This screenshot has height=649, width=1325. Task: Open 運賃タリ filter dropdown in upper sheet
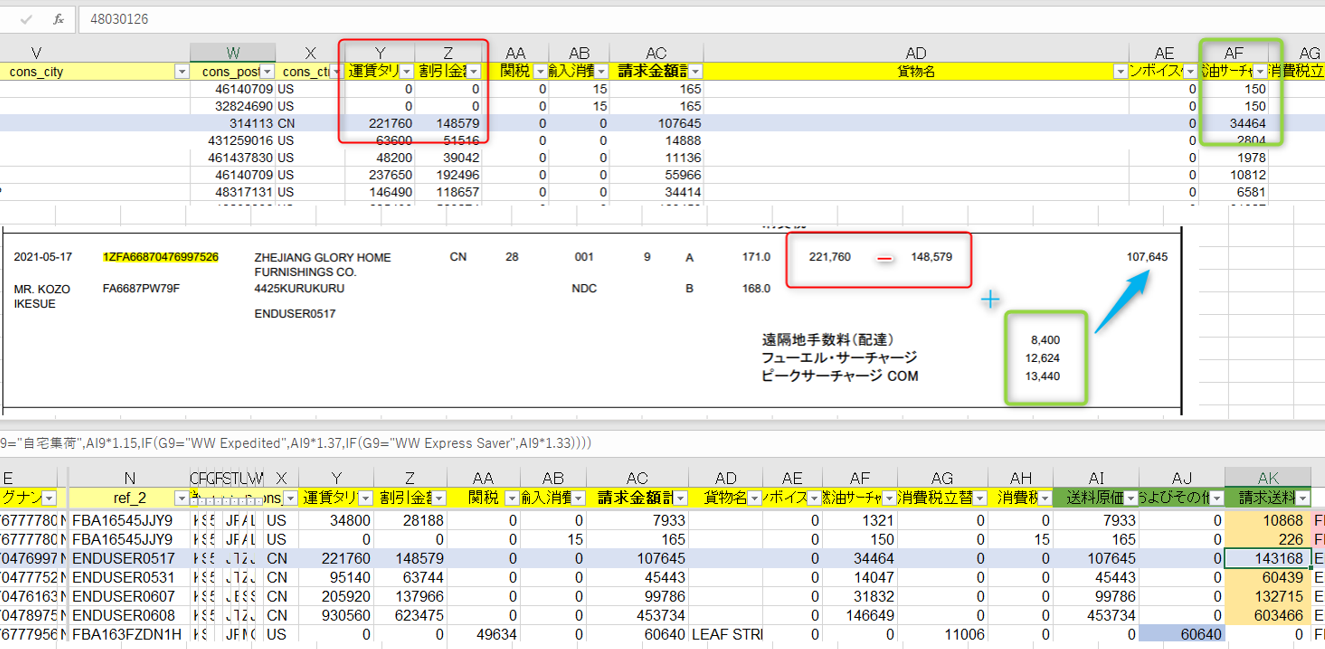(x=407, y=72)
